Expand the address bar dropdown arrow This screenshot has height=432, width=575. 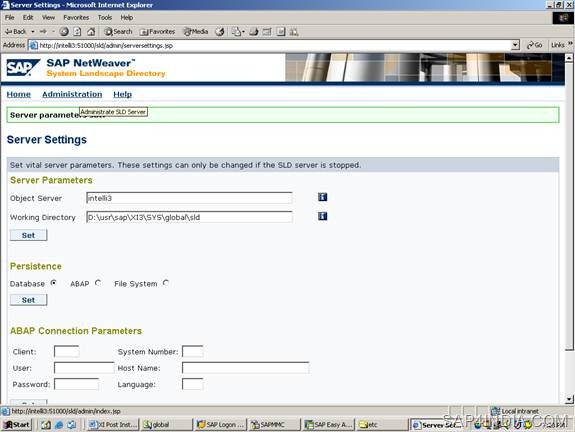pyautogui.click(x=515, y=45)
